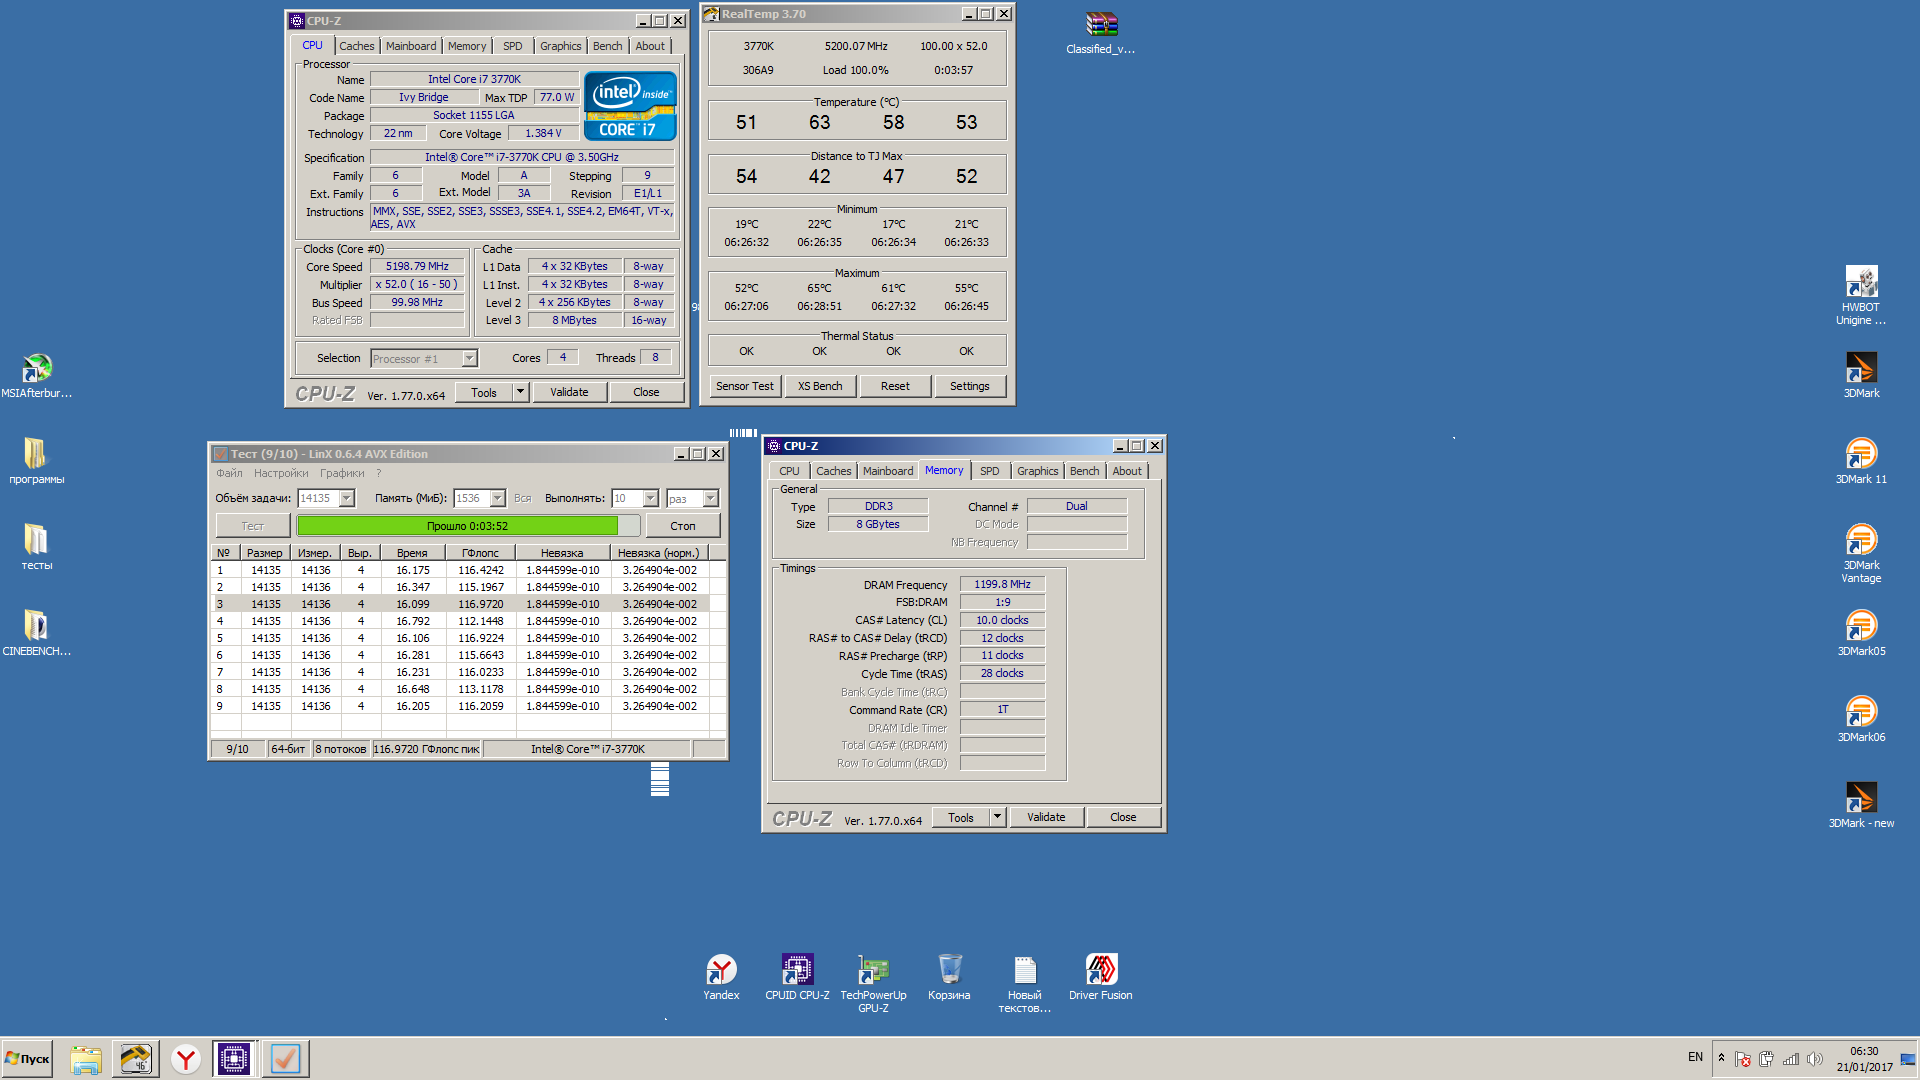This screenshot has height=1080, width=1920.
Task: Launch the 3DMark desktop shortcut
Action: [1861, 375]
